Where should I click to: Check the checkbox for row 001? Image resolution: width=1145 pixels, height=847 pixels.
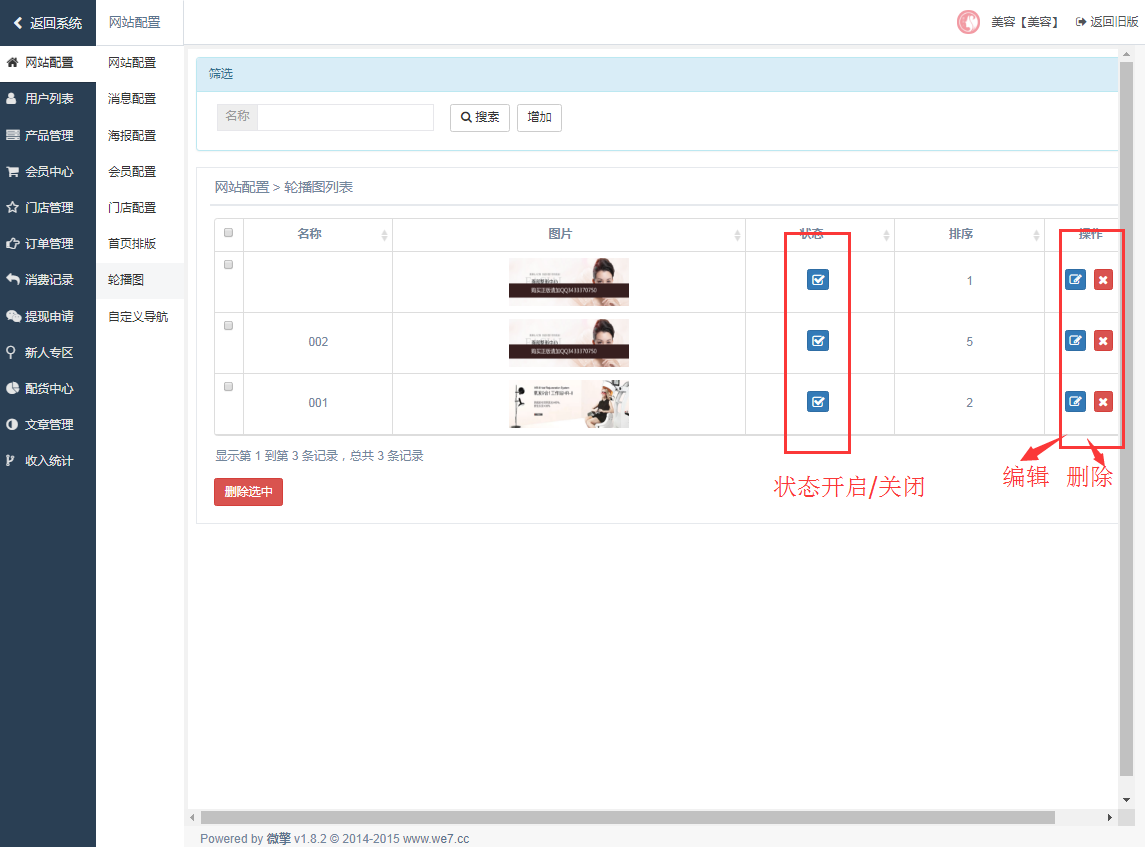click(x=229, y=387)
